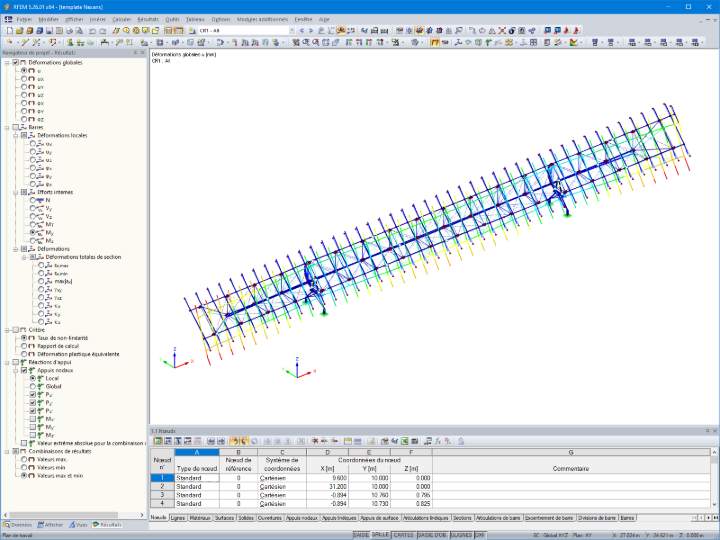Viewport: 720px width, 540px height.
Task: Click the Save diskette icon
Action: 49,31
